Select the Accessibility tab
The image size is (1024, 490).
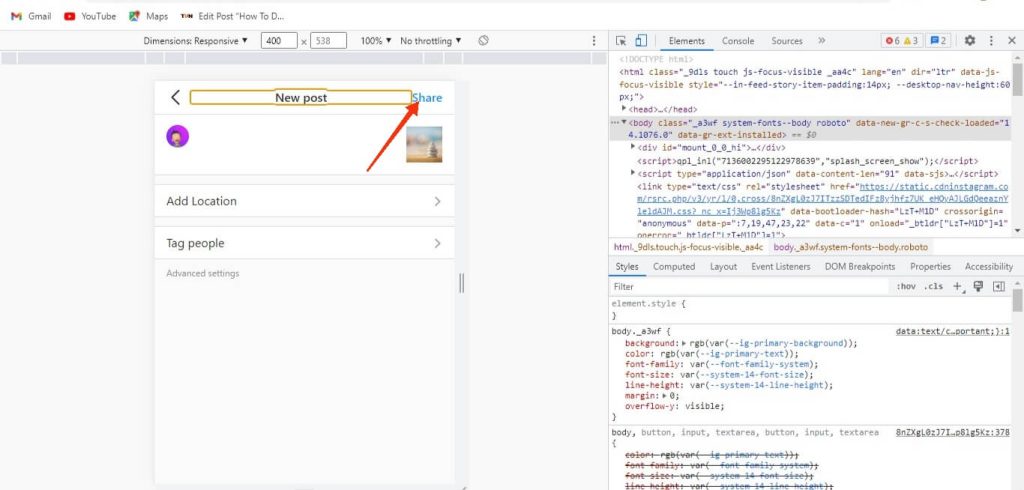[x=989, y=267]
